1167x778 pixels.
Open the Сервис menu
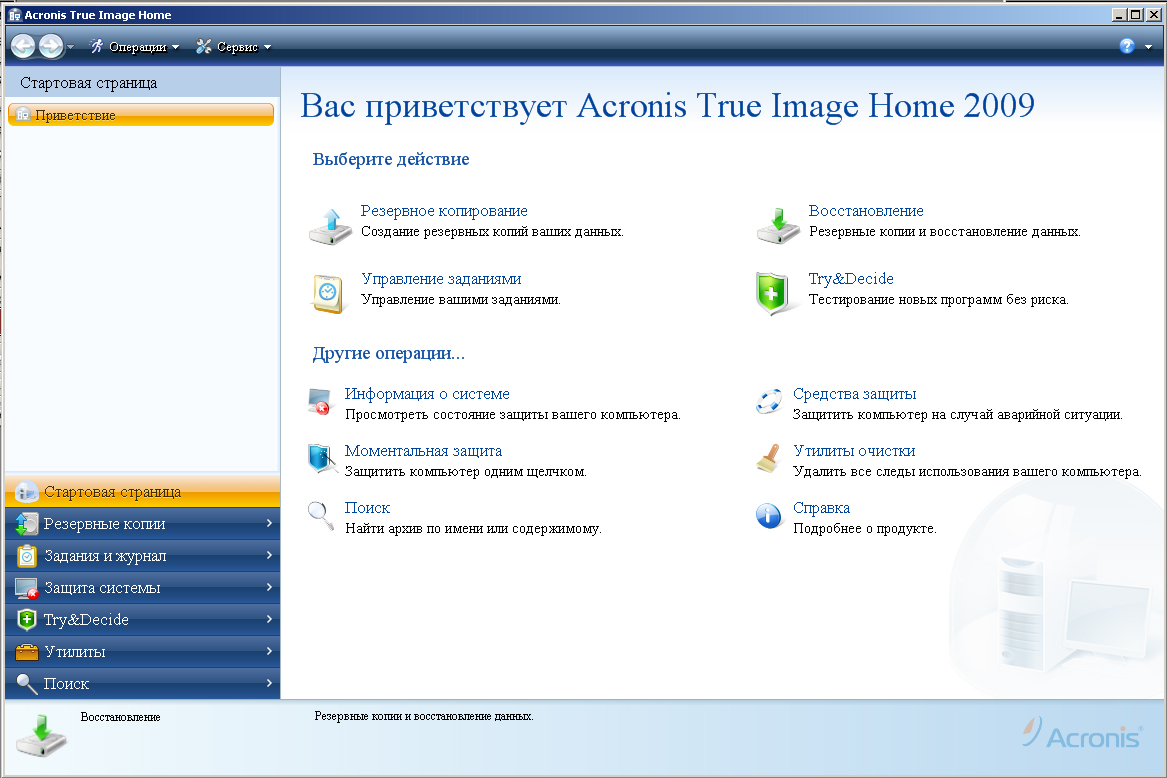234,47
